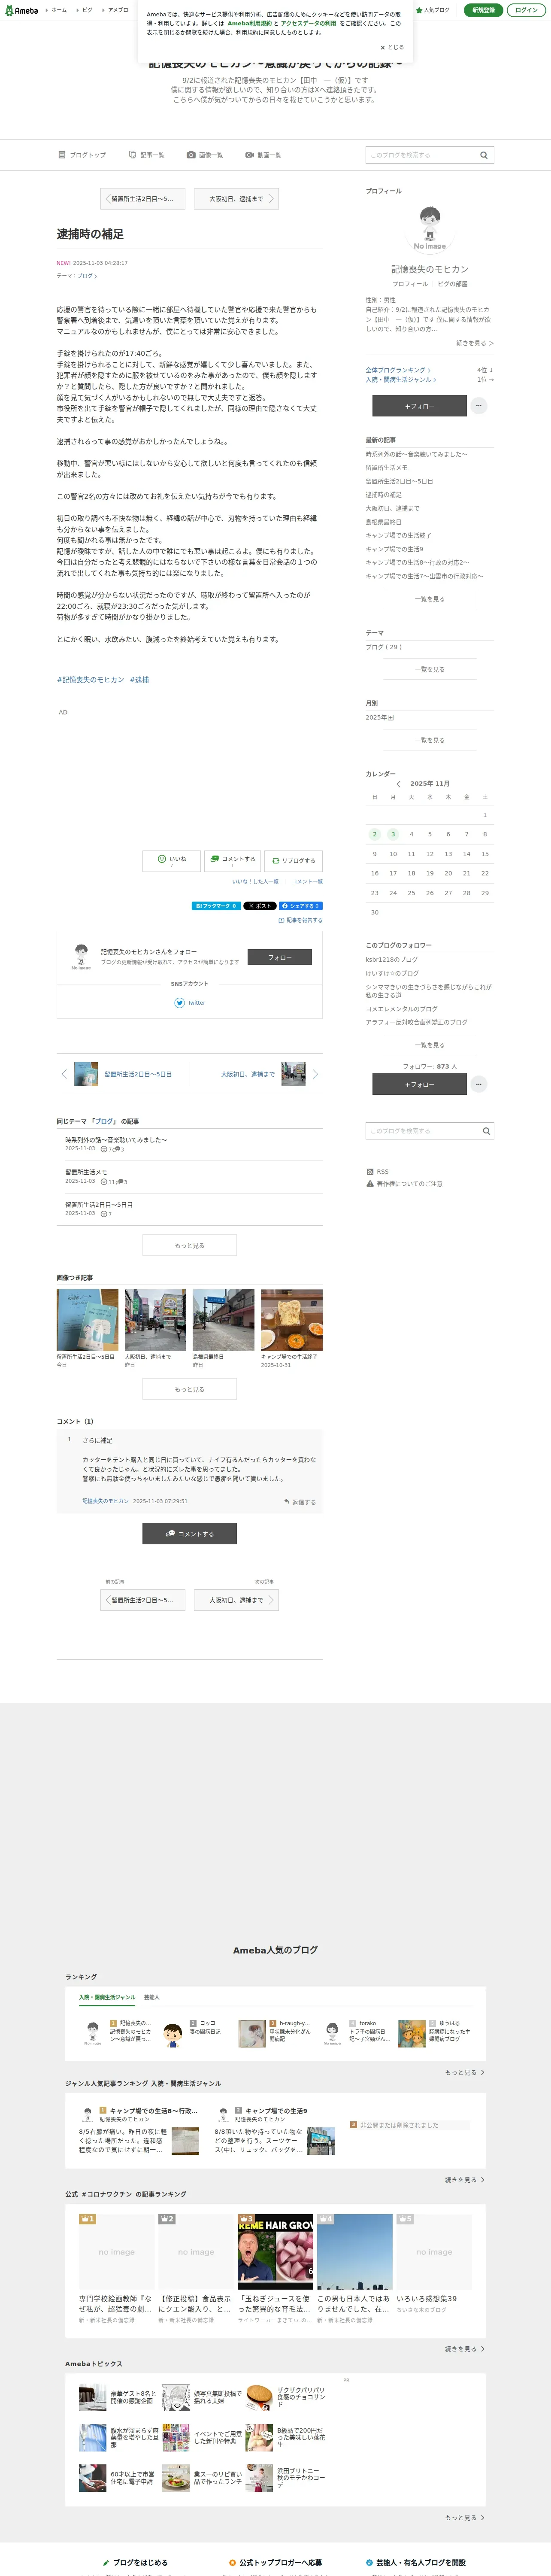Open 人気ブログ star link in header
Image resolution: width=551 pixels, height=2576 pixels.
coord(433,10)
